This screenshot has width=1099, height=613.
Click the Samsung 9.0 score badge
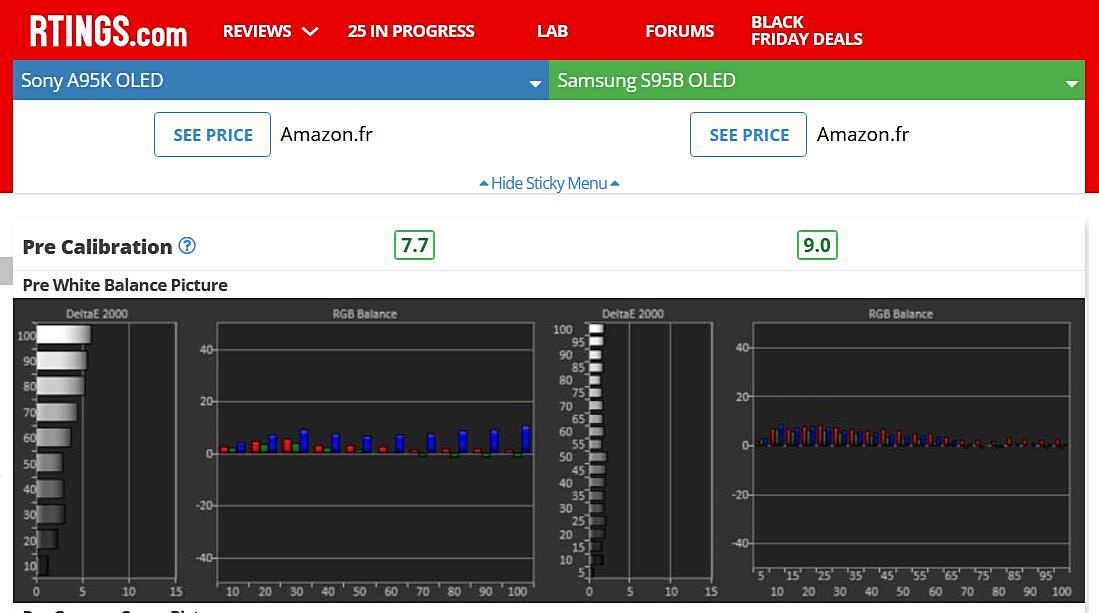point(817,245)
